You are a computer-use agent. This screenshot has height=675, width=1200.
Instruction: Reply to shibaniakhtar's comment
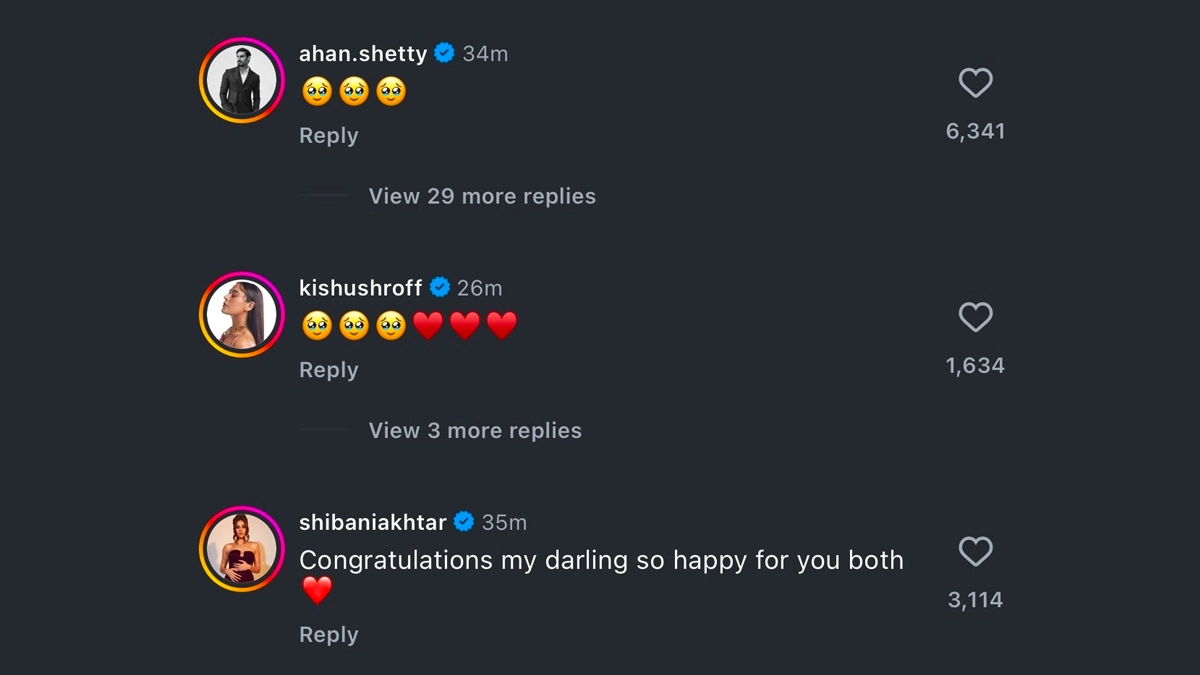pos(328,635)
